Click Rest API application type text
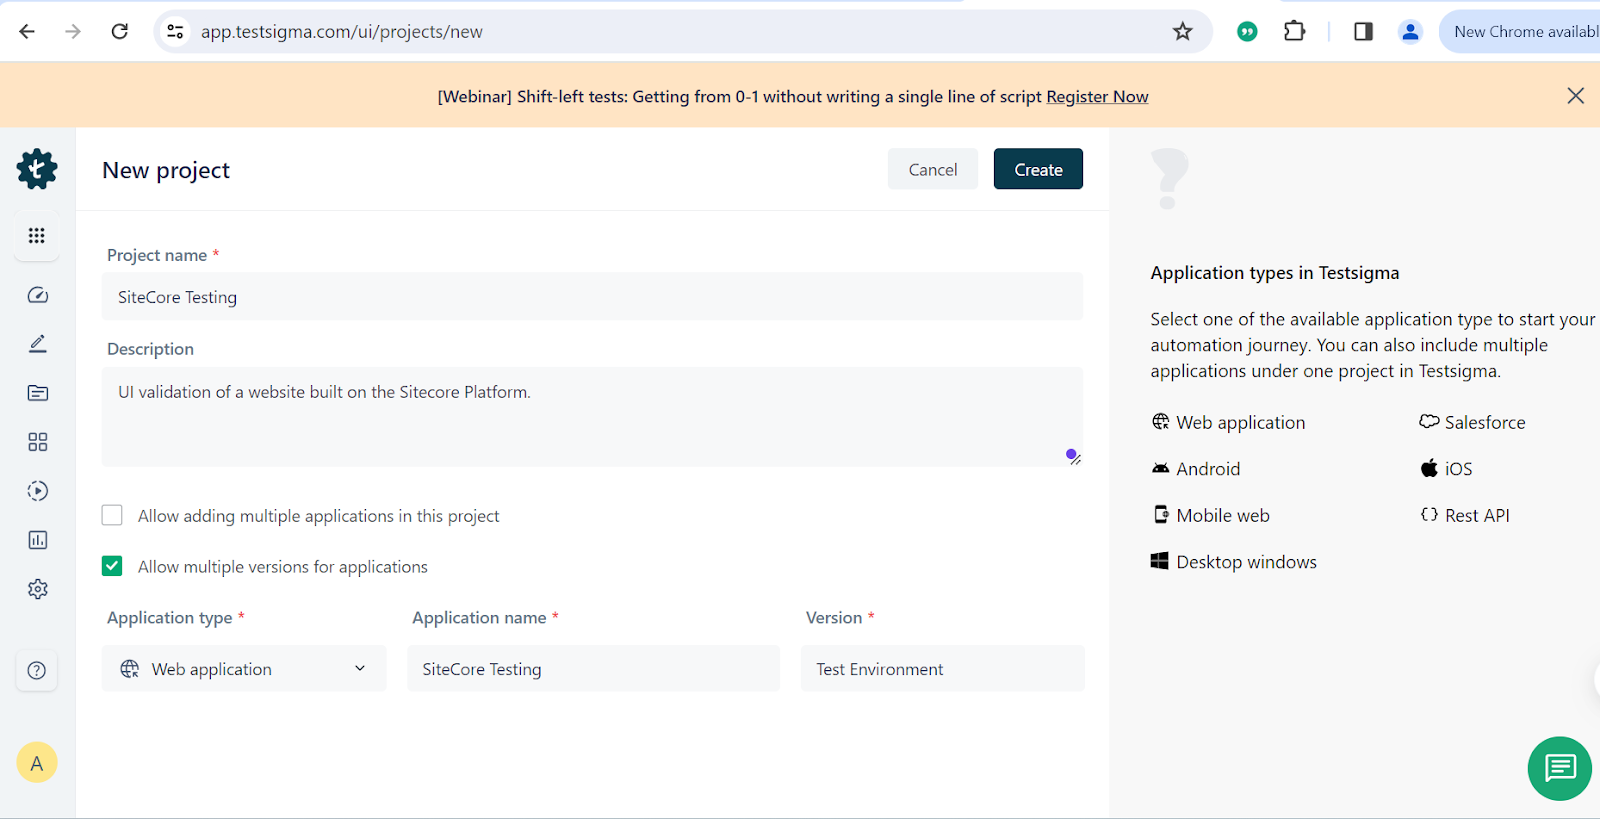 (1477, 516)
